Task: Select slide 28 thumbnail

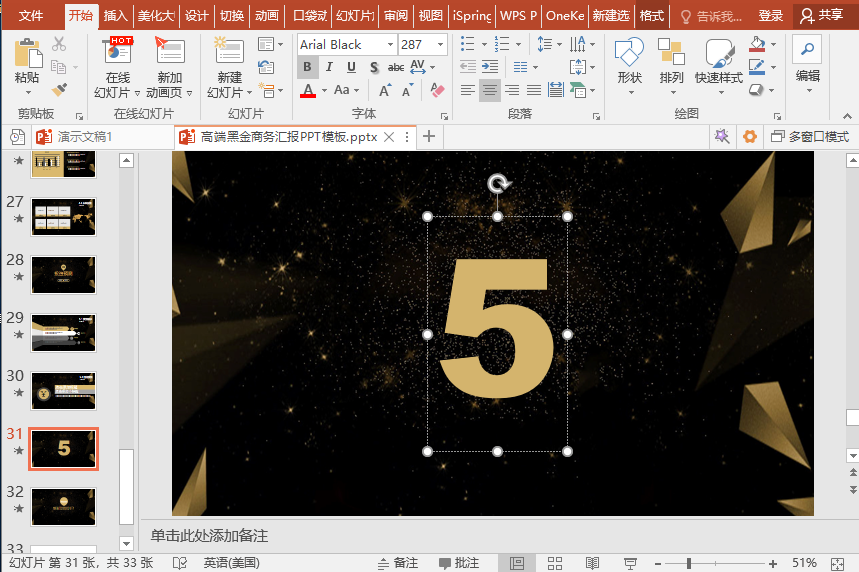Action: [64, 275]
